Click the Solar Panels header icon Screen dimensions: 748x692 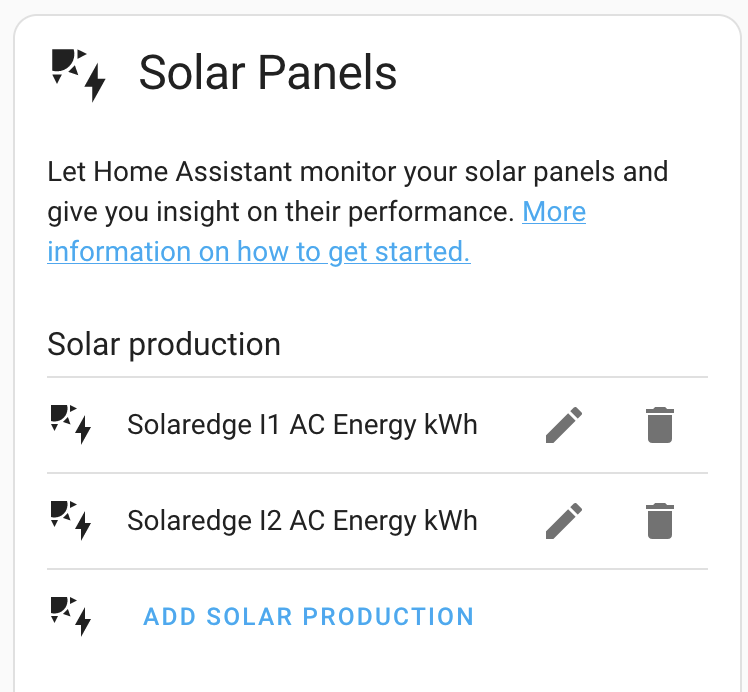coord(78,75)
